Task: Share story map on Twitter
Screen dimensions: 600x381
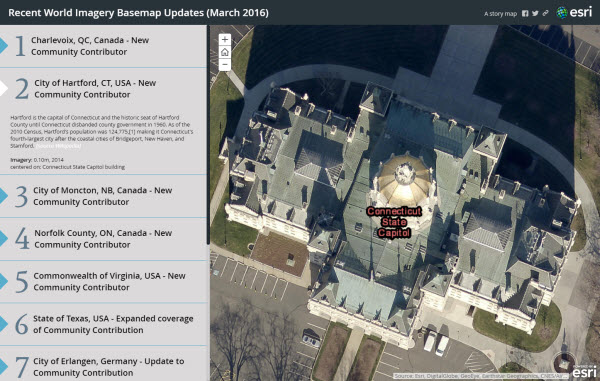Action: point(535,13)
